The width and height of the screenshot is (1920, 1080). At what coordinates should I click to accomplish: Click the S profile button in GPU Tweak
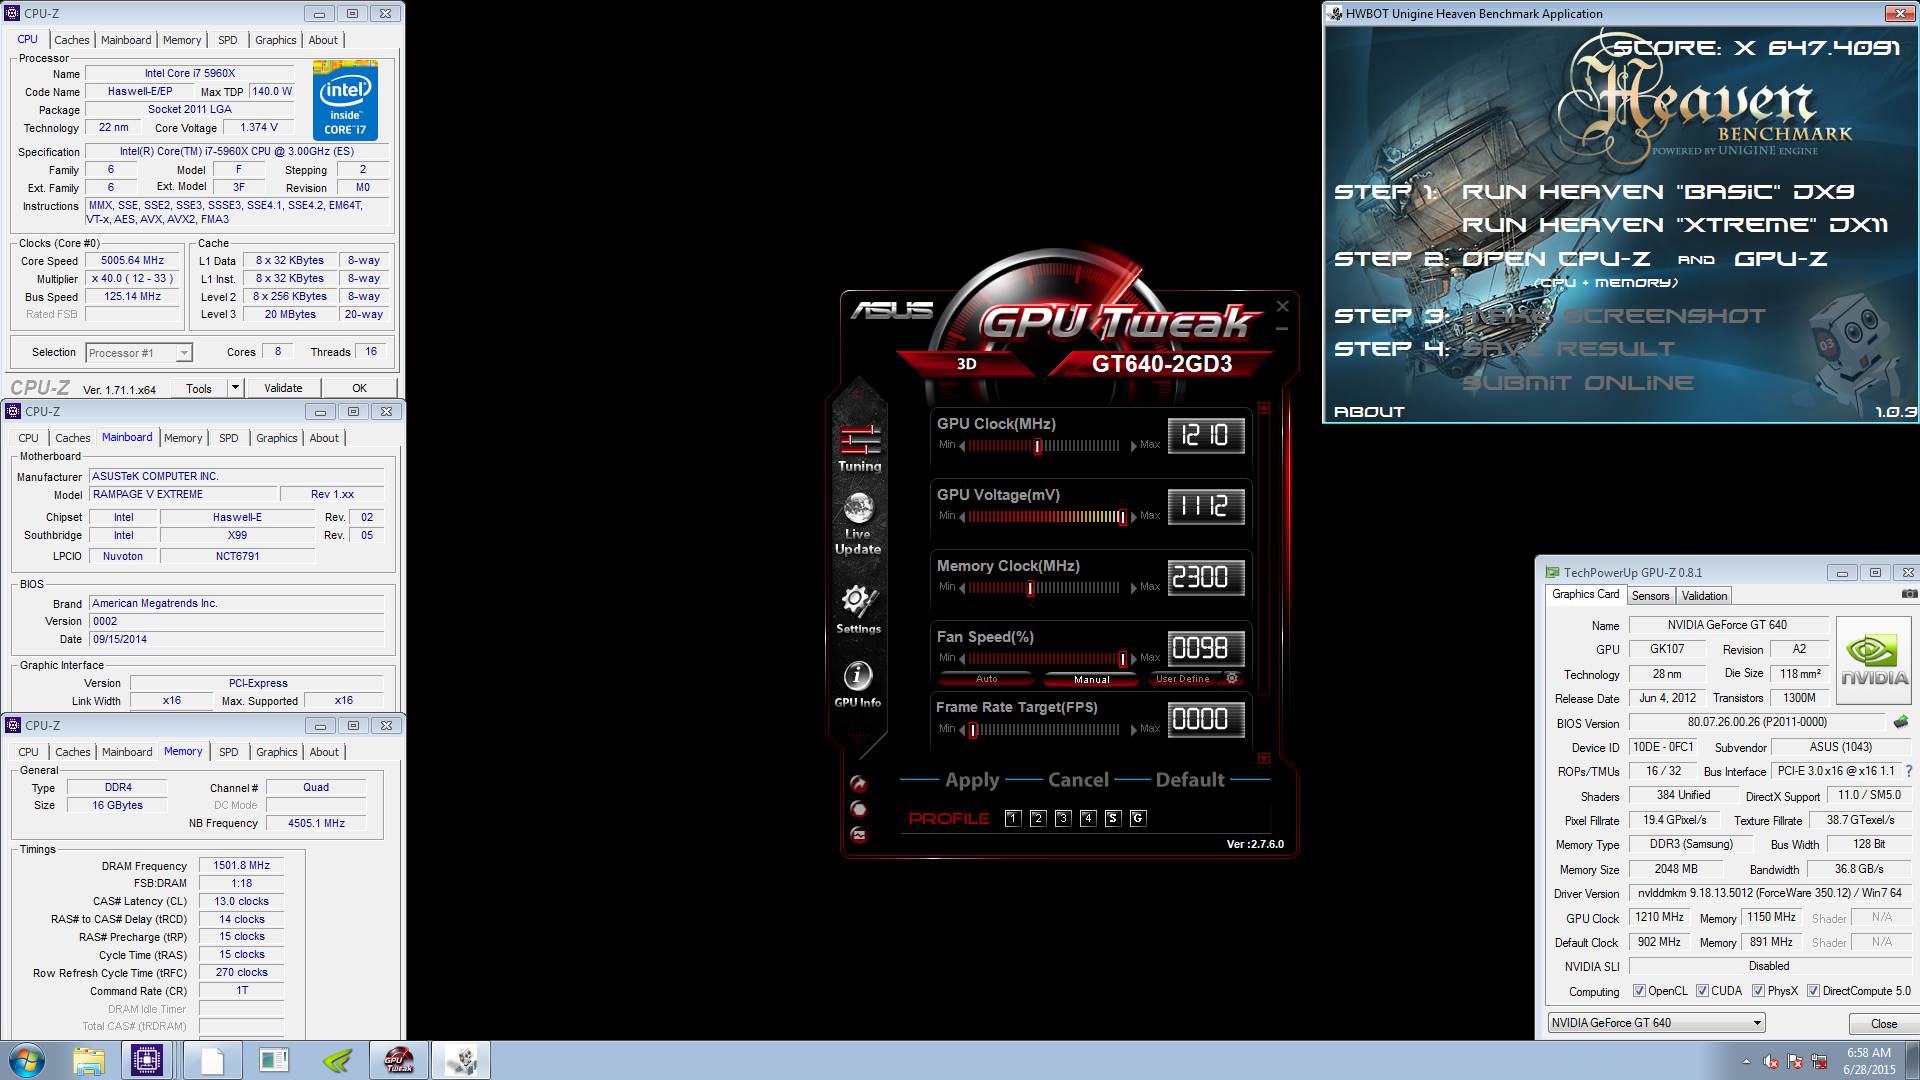point(1112,818)
